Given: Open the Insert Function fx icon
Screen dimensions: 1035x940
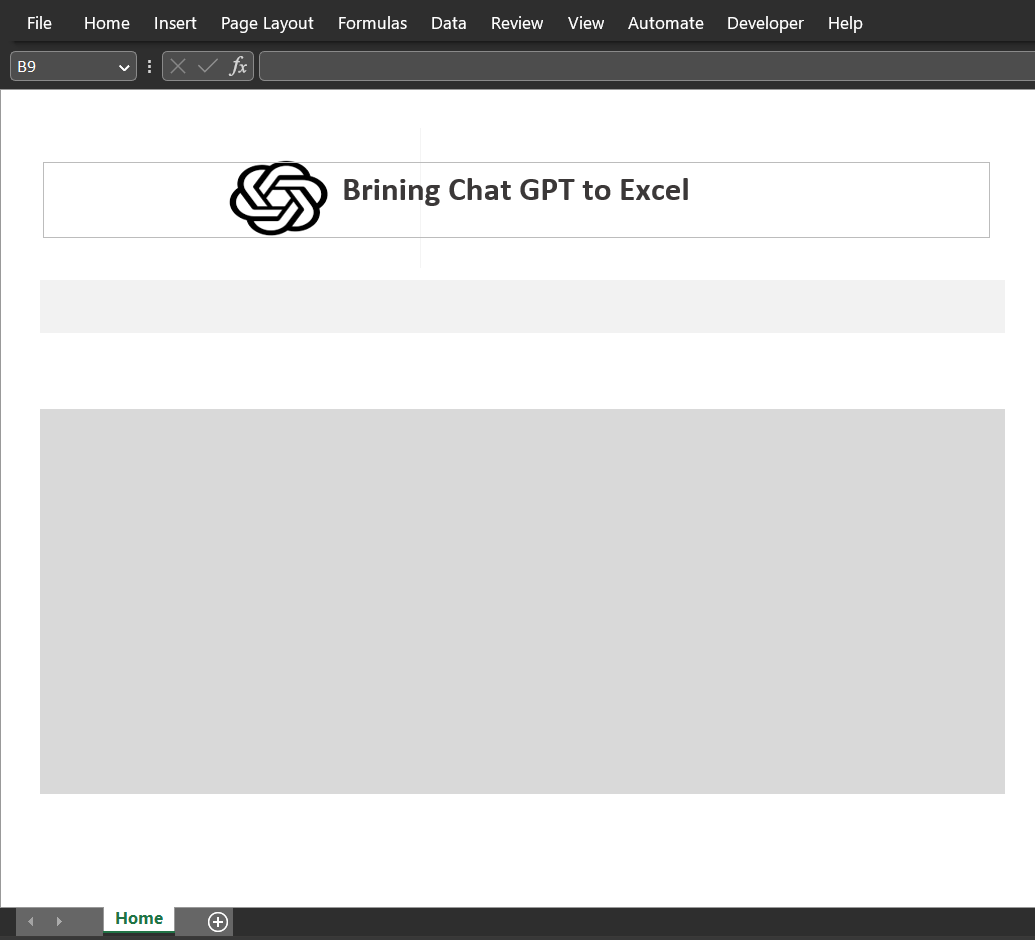Looking at the screenshot, I should (238, 66).
